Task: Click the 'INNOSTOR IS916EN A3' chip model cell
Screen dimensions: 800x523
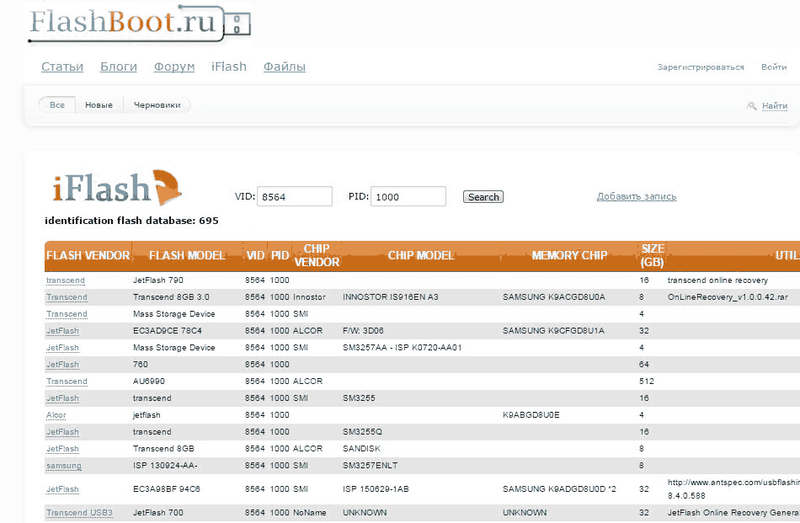Action: click(x=390, y=297)
